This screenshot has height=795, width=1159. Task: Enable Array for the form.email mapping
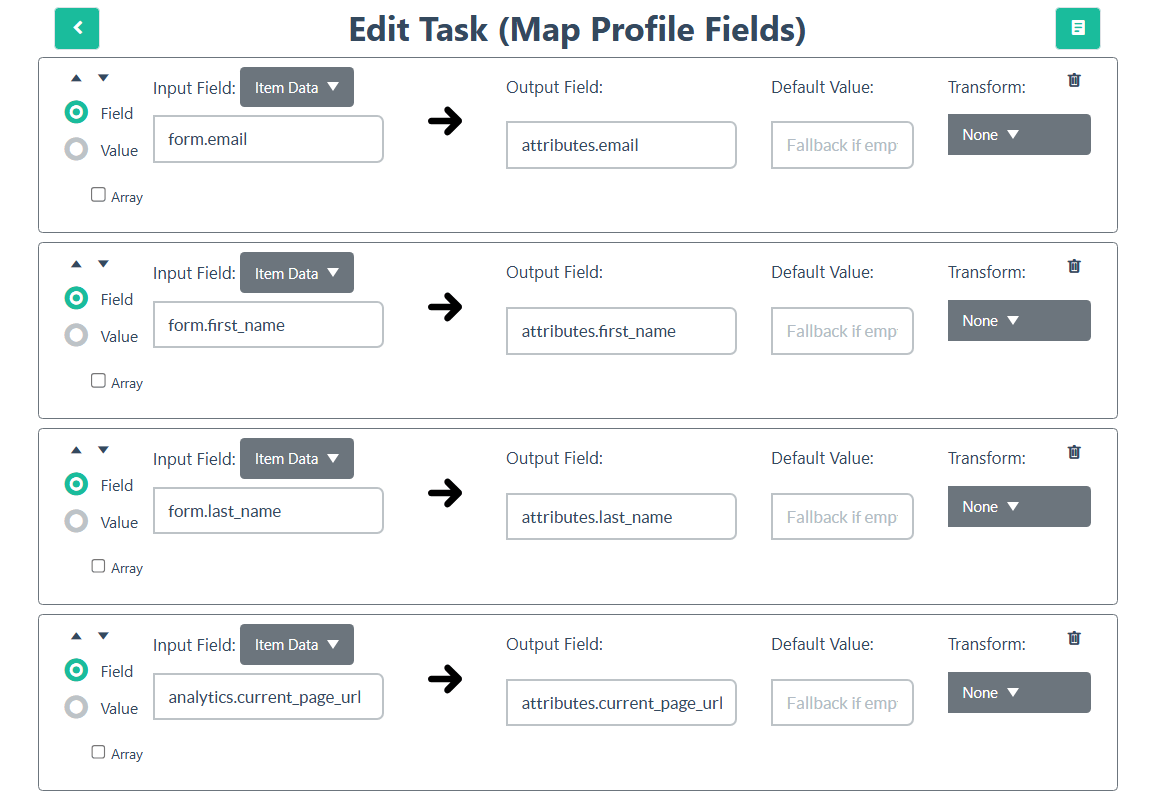98,194
